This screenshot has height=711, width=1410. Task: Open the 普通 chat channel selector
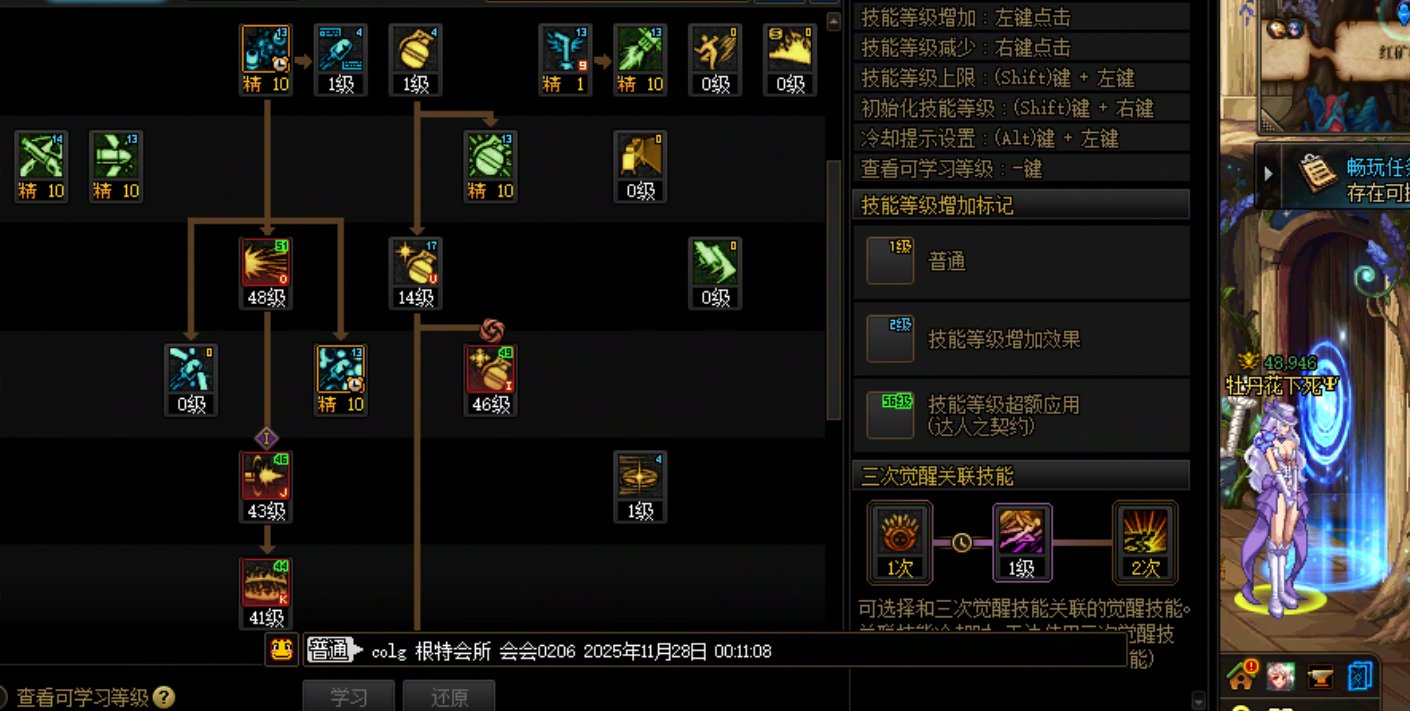(x=333, y=651)
